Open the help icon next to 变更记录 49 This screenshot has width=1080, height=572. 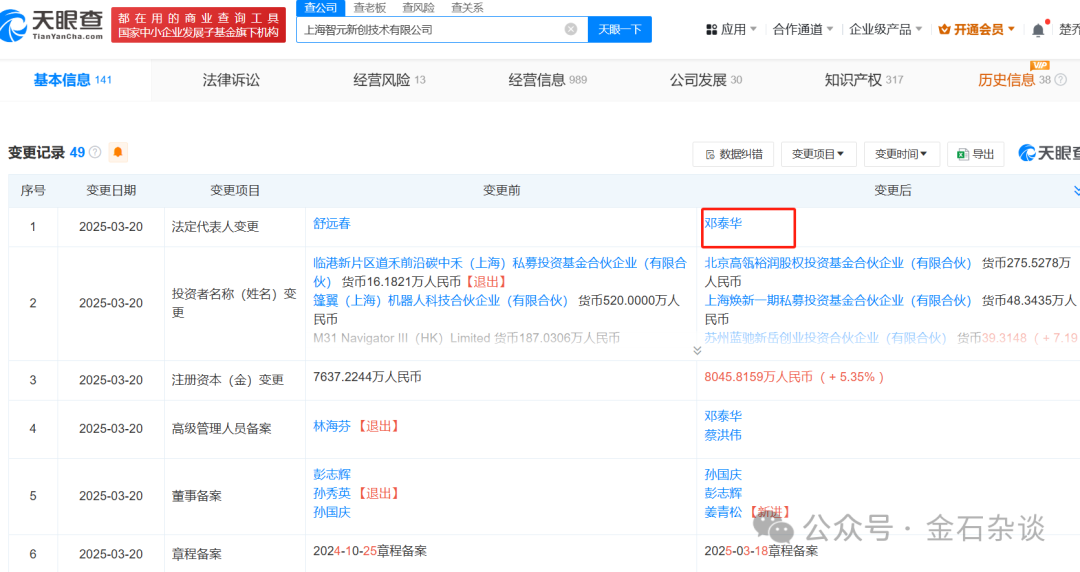(x=95, y=152)
